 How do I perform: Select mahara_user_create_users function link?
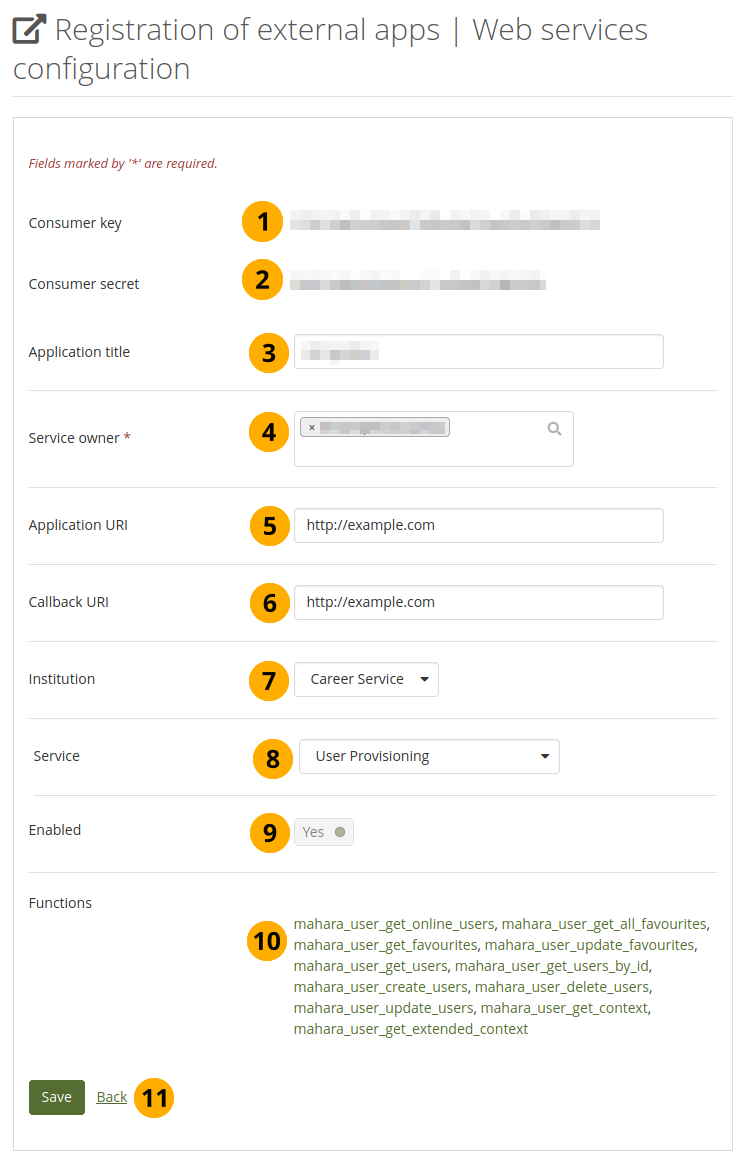point(380,987)
